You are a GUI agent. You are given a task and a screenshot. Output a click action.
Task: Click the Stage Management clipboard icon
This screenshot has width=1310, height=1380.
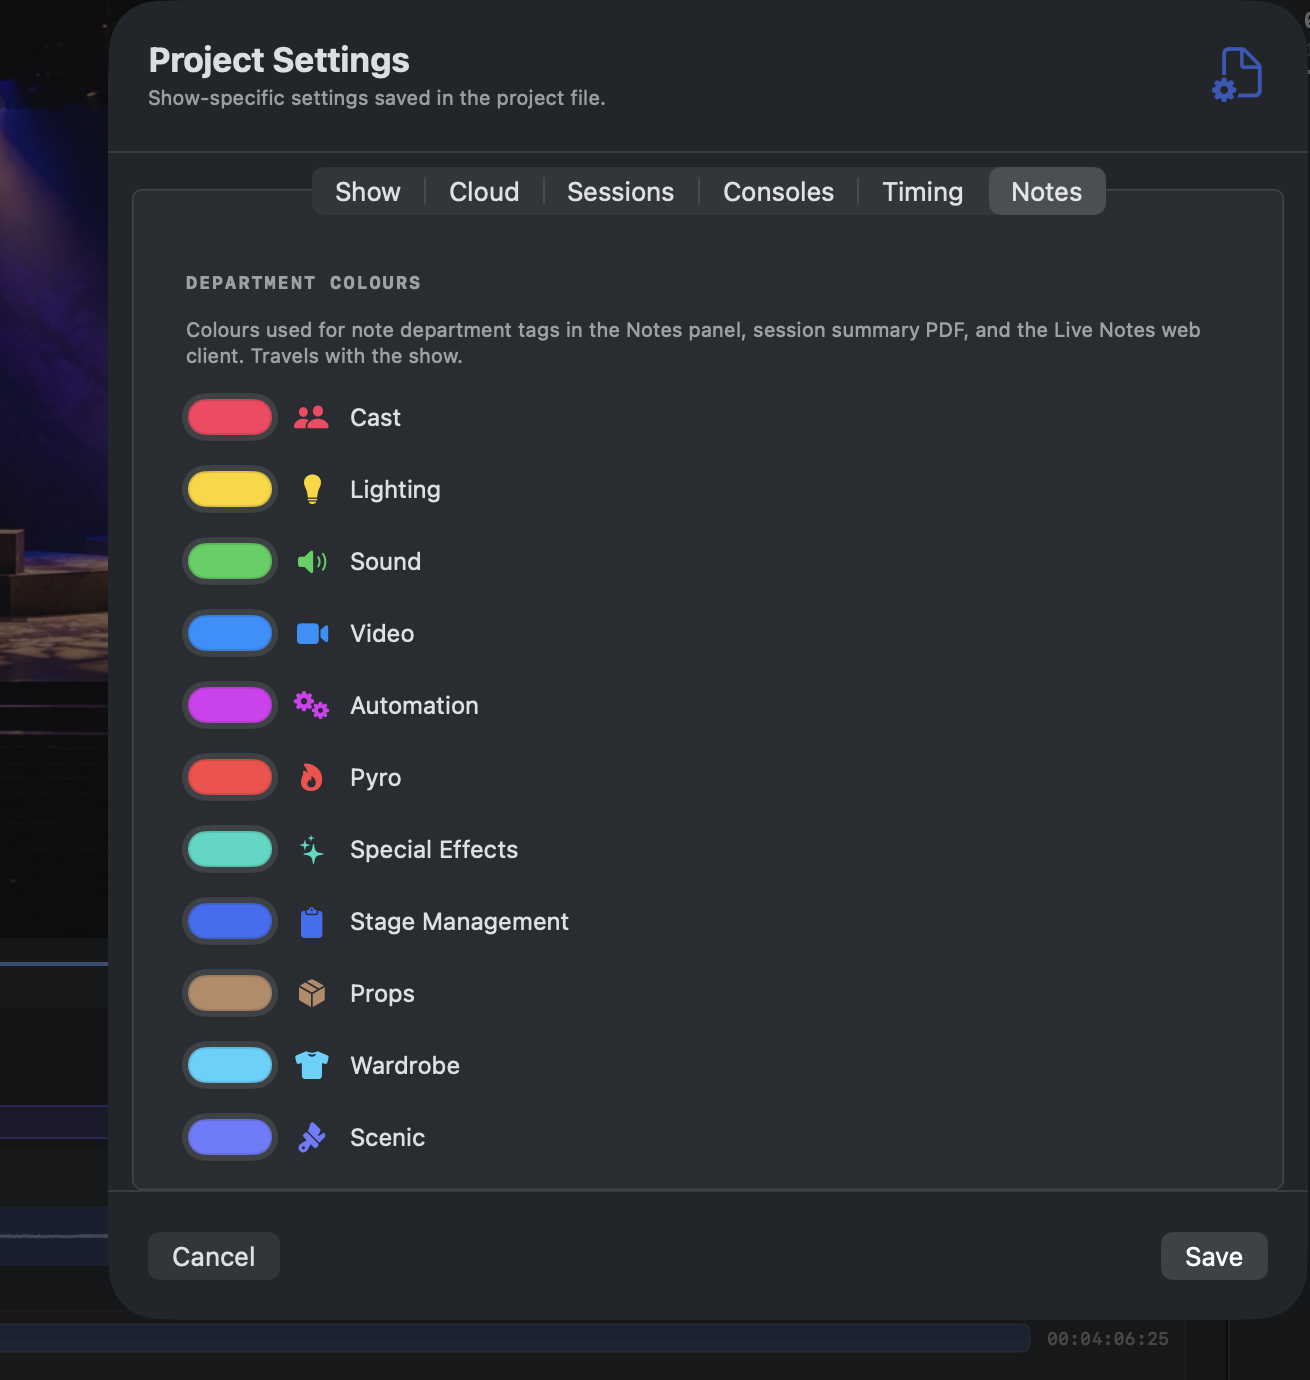click(x=312, y=922)
